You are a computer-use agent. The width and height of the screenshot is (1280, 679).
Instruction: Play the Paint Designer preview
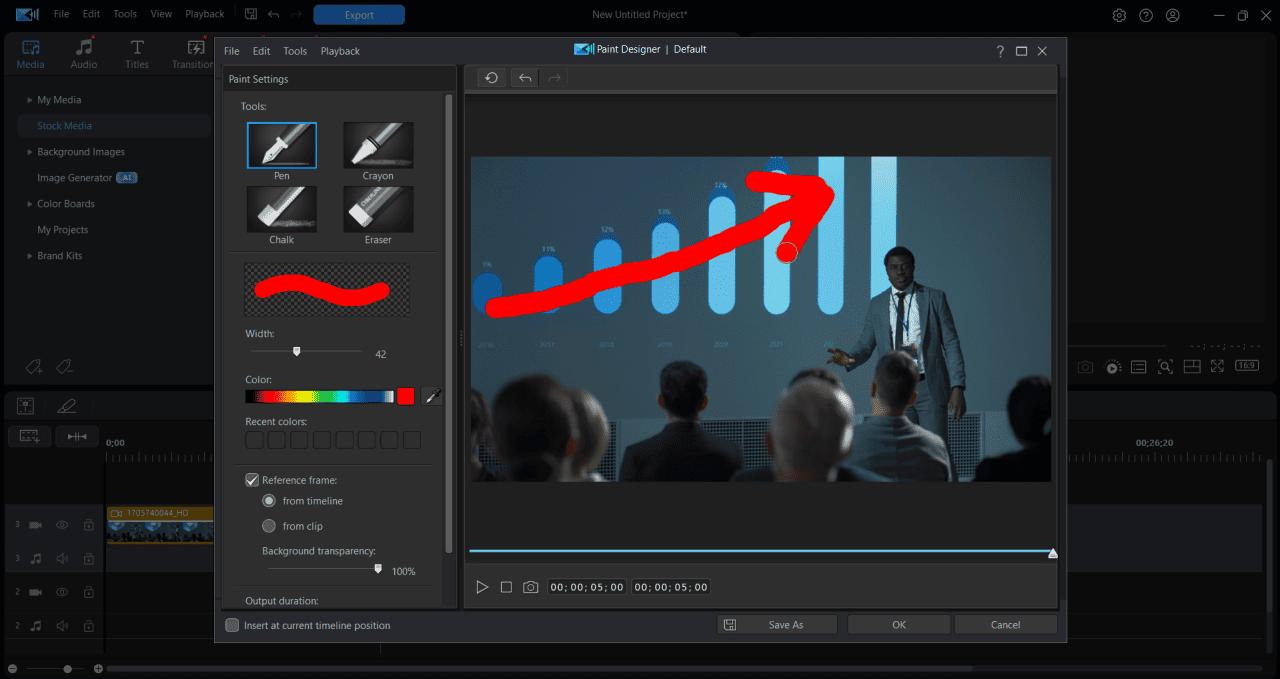point(482,587)
